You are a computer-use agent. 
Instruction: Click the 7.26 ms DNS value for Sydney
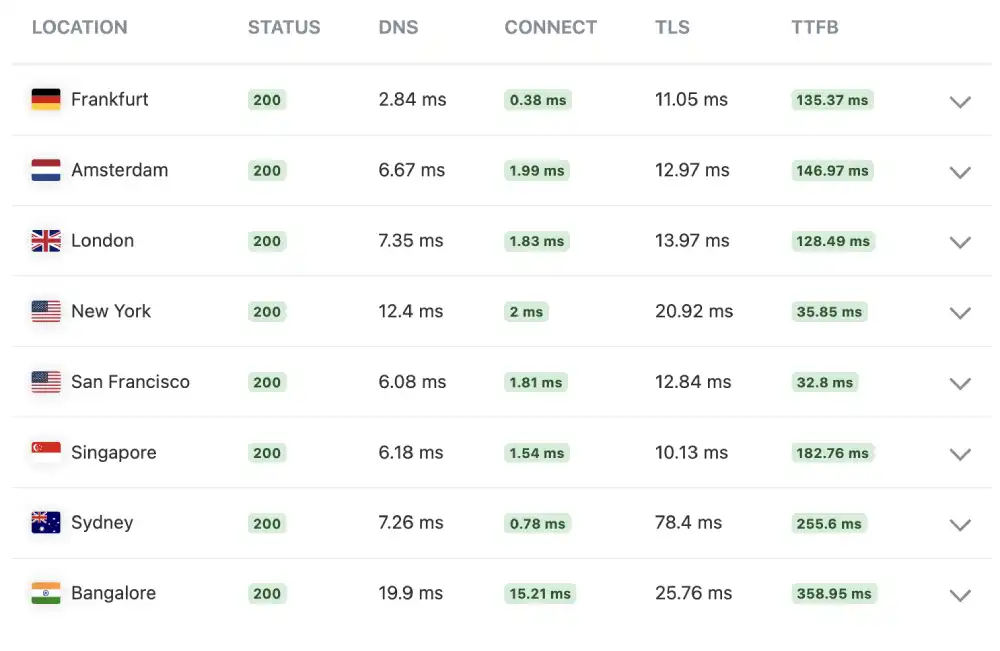tap(410, 523)
